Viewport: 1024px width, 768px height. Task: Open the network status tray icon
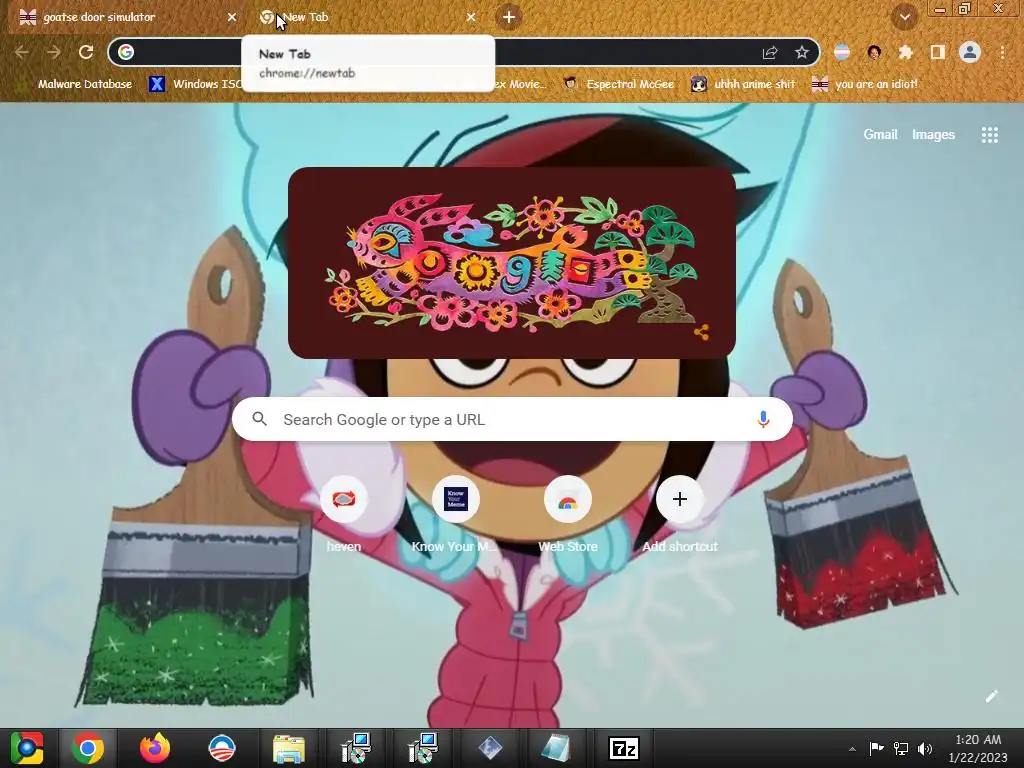[x=901, y=748]
